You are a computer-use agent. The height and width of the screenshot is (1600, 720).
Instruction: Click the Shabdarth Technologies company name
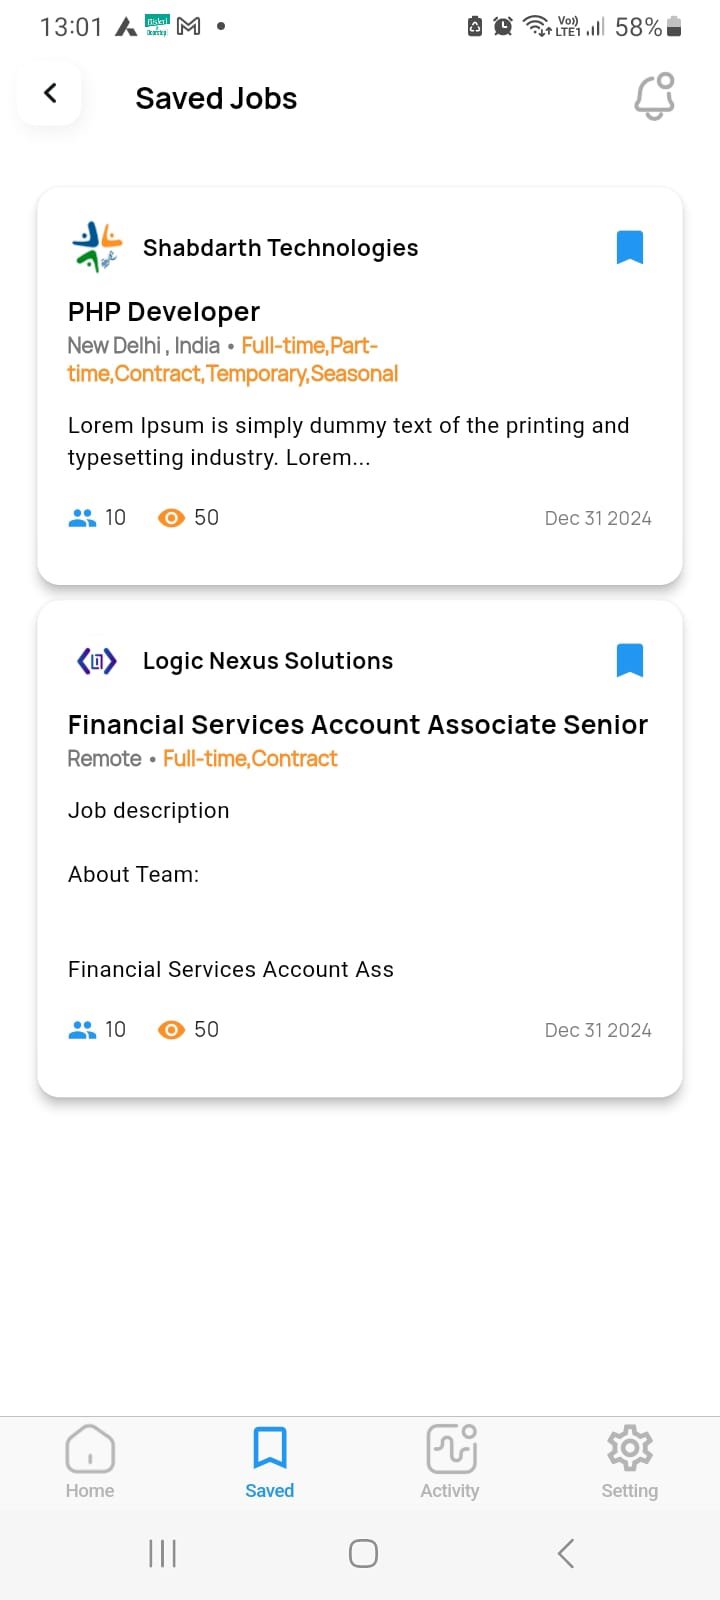[x=280, y=248]
